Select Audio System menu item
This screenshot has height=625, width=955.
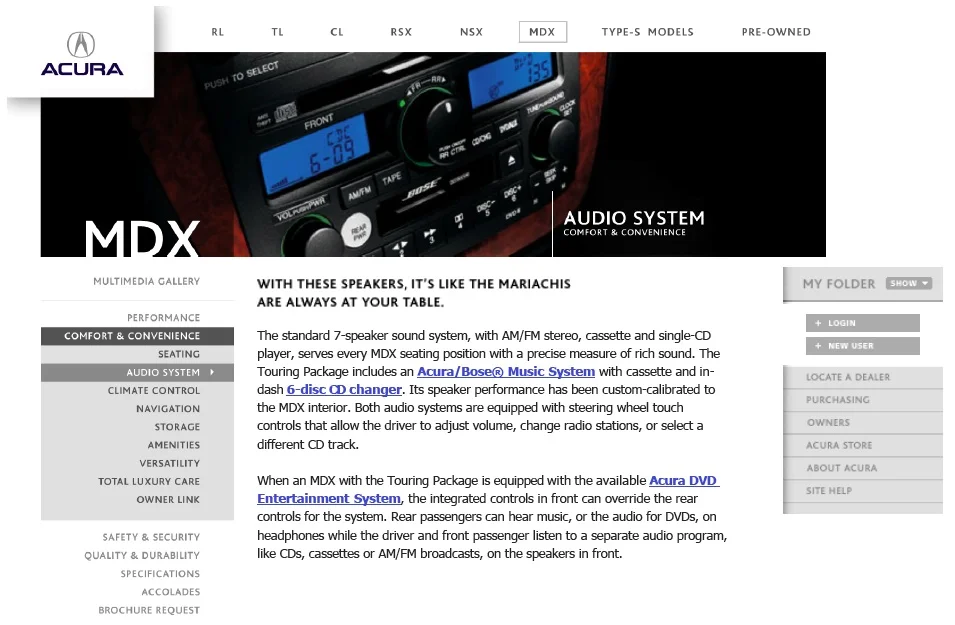click(138, 373)
